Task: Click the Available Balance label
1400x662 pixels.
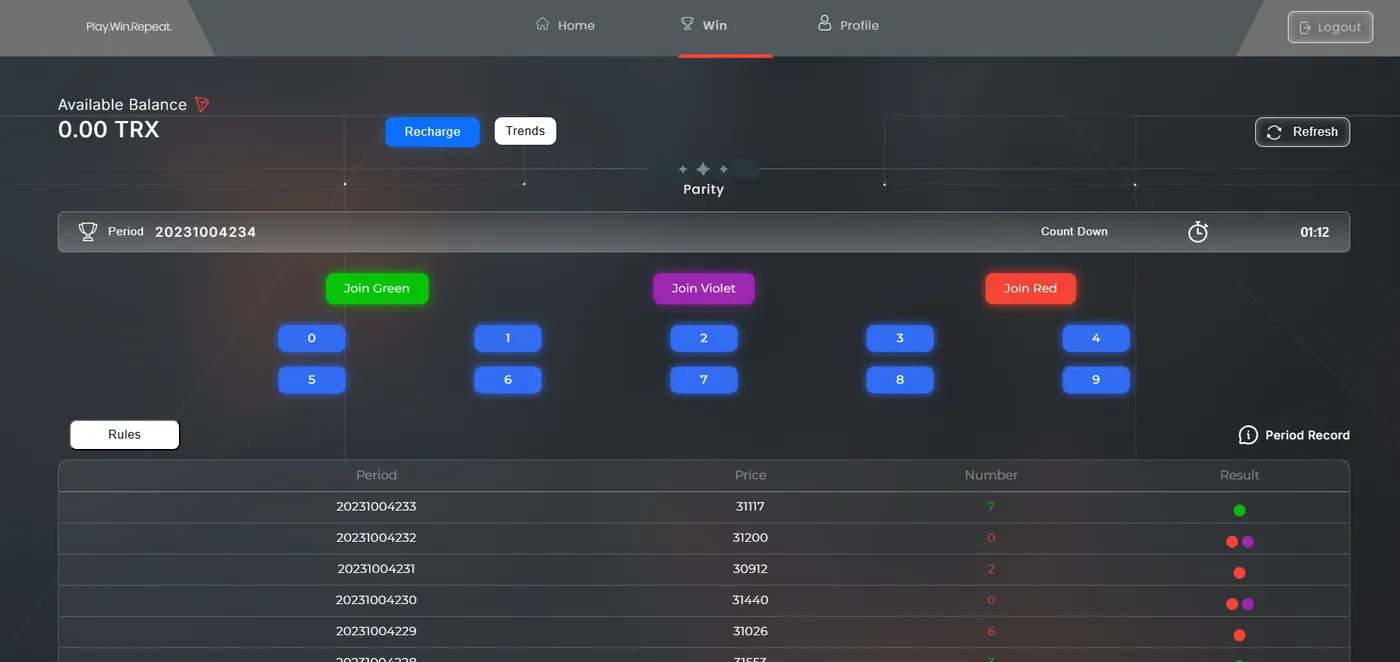Action: point(122,105)
